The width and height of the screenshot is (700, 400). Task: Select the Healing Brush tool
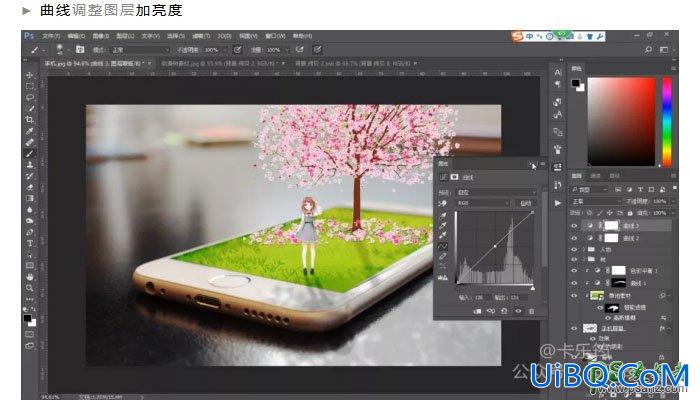(x=30, y=142)
